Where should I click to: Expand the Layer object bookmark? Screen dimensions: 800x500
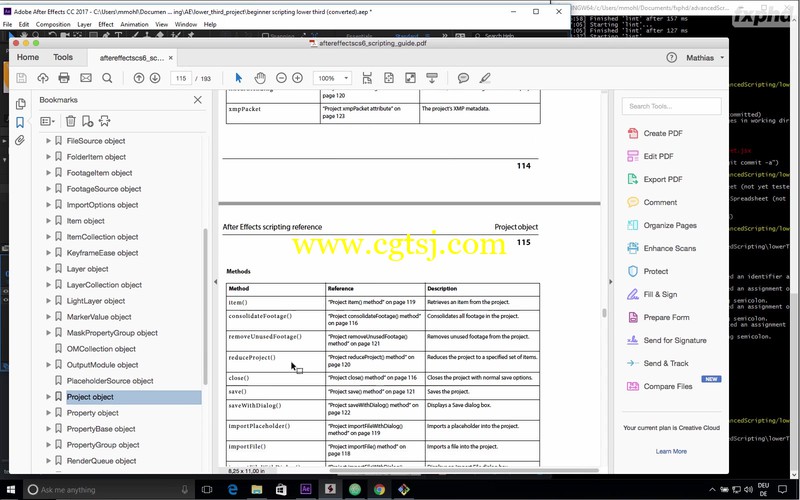point(48,269)
